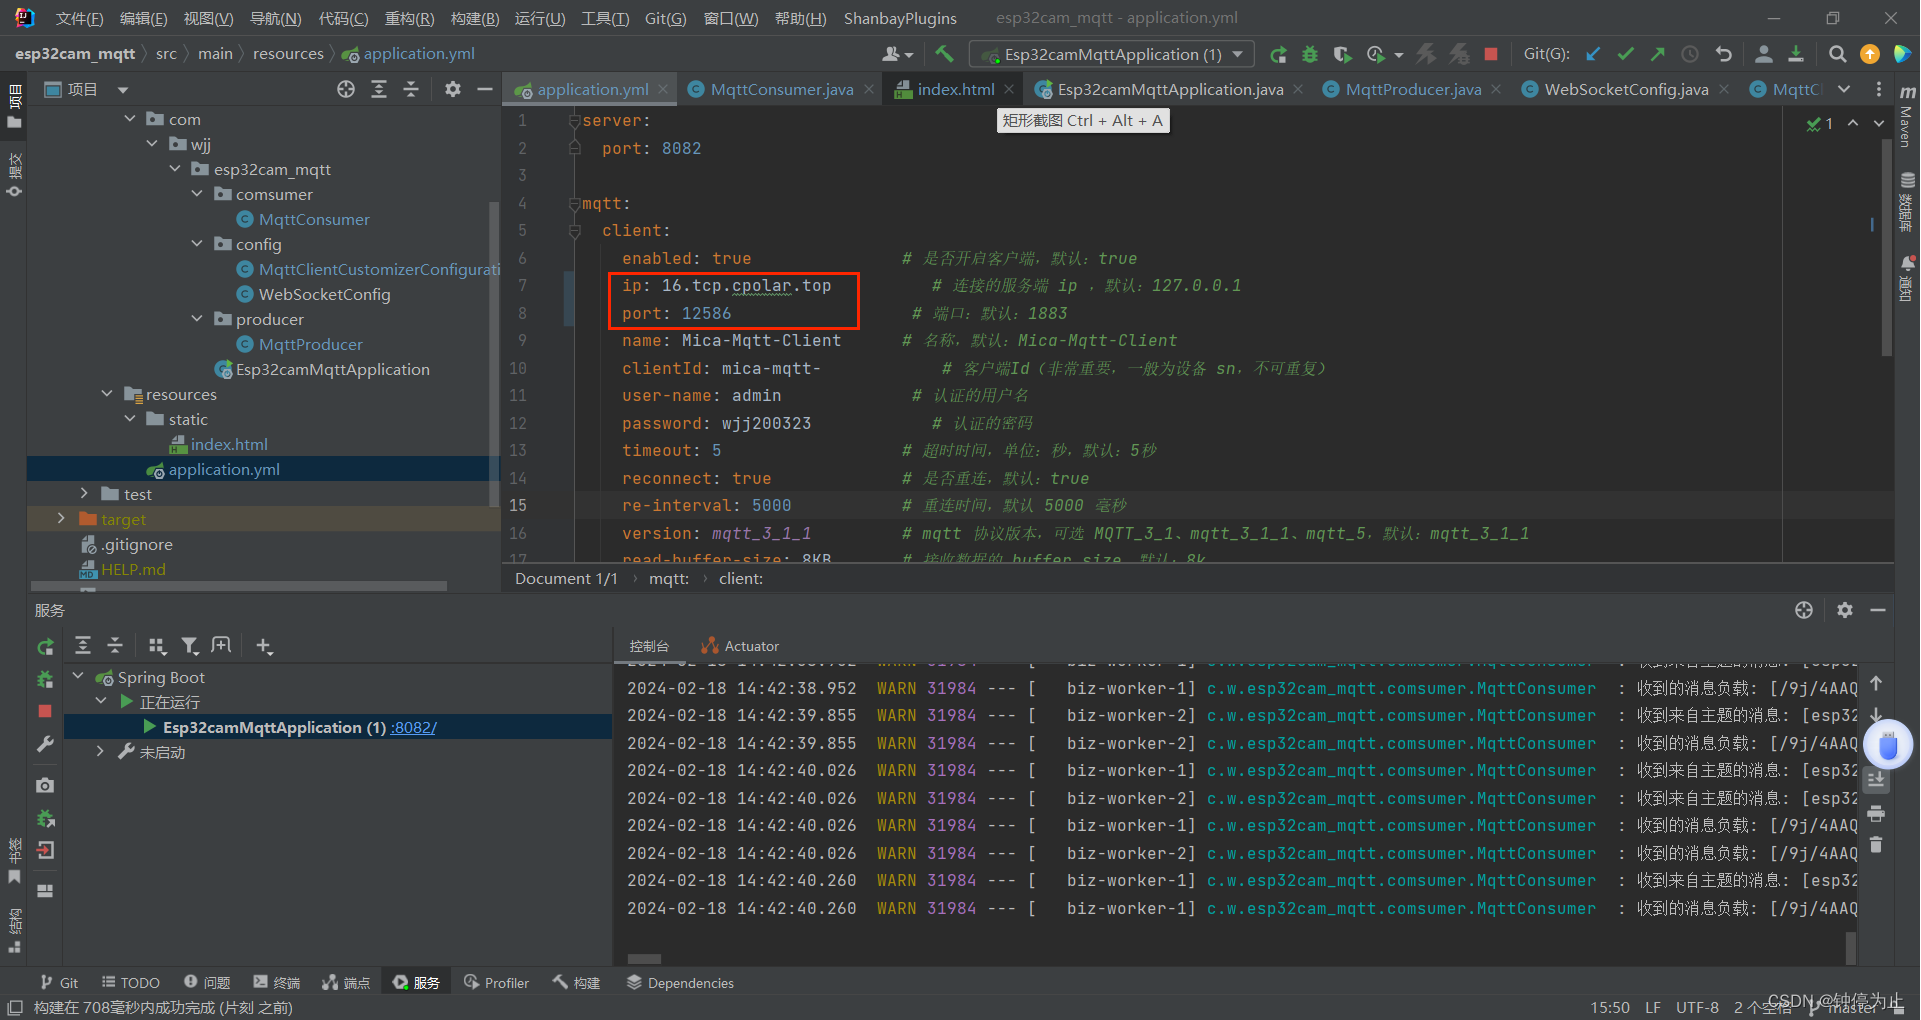Viewport: 1921px width, 1020px height.
Task: Show hidden editor tabs dropdown chevron
Action: point(1844,89)
